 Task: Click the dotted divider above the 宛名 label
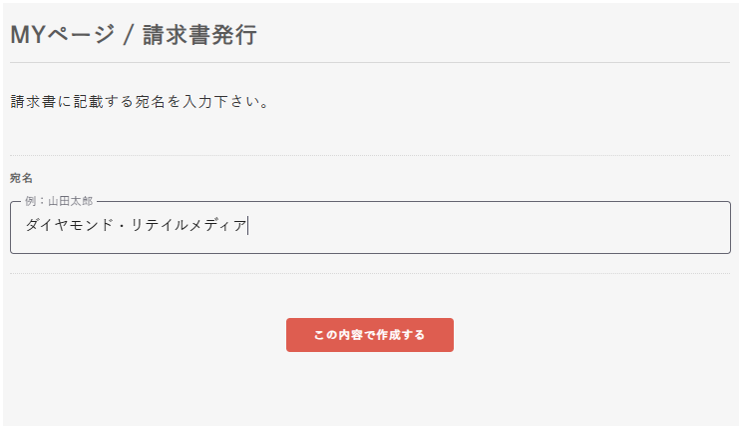click(370, 155)
